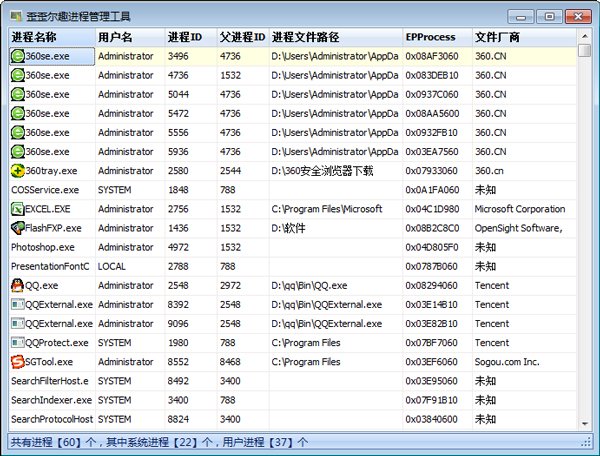Select the PresentationFontC process row
The image size is (600, 456).
293,267
